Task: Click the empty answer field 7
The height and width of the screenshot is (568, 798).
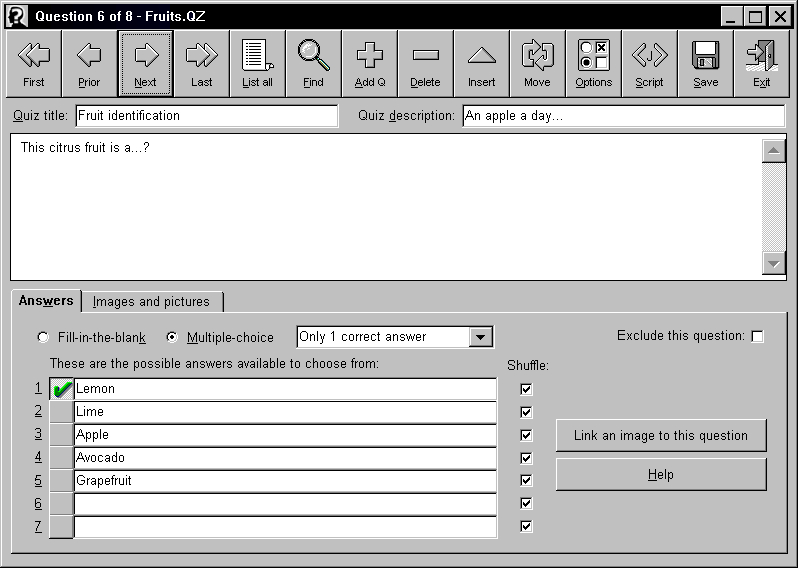Action: click(285, 526)
